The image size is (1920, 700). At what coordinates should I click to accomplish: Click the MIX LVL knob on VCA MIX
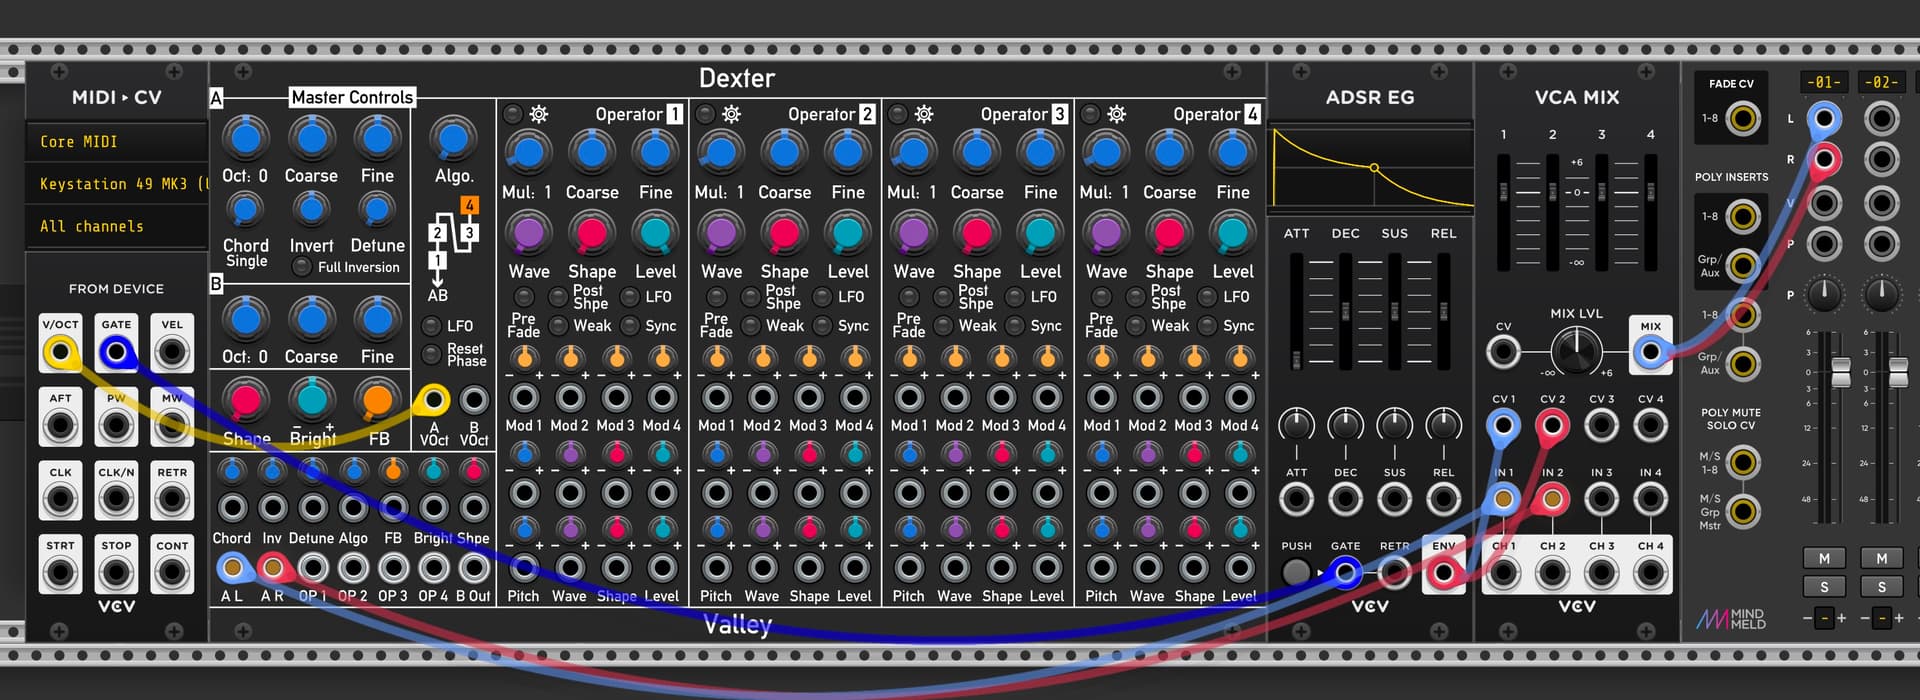pyautogui.click(x=1576, y=351)
